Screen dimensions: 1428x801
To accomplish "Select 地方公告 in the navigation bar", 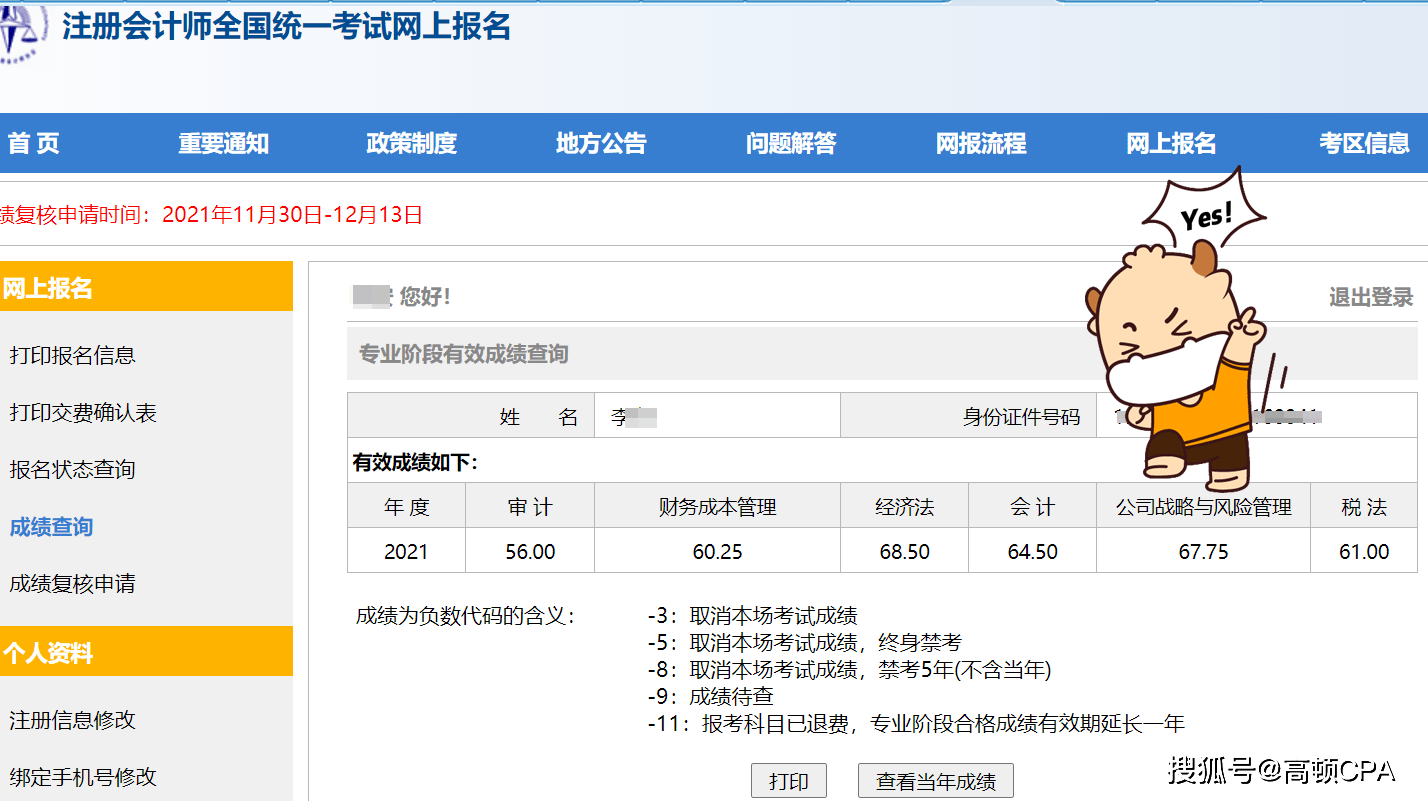I will pyautogui.click(x=601, y=144).
